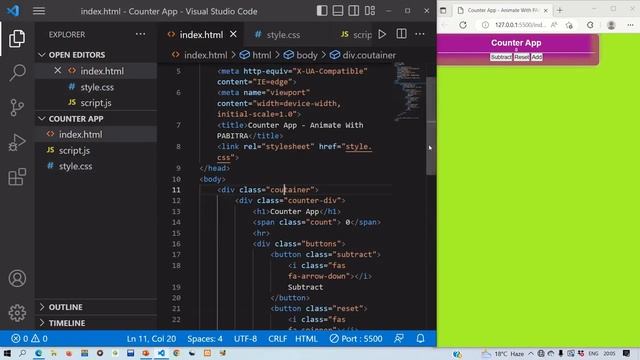Close index.html in Open Editors list
Viewport: 640px width, 360px height.
(58, 71)
